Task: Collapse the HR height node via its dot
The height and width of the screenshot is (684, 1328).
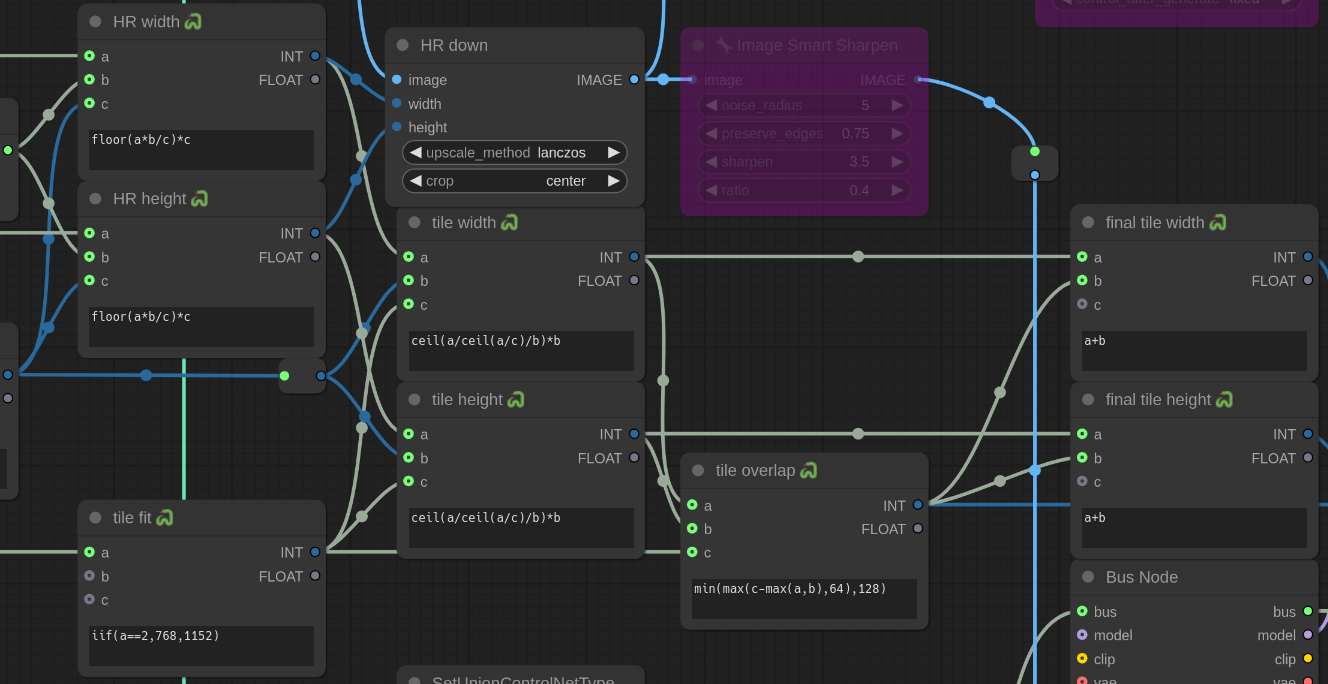Action: point(95,199)
